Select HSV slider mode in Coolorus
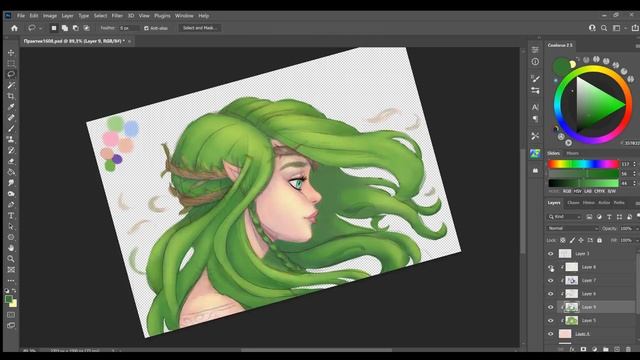This screenshot has height=360, width=640. (578, 191)
